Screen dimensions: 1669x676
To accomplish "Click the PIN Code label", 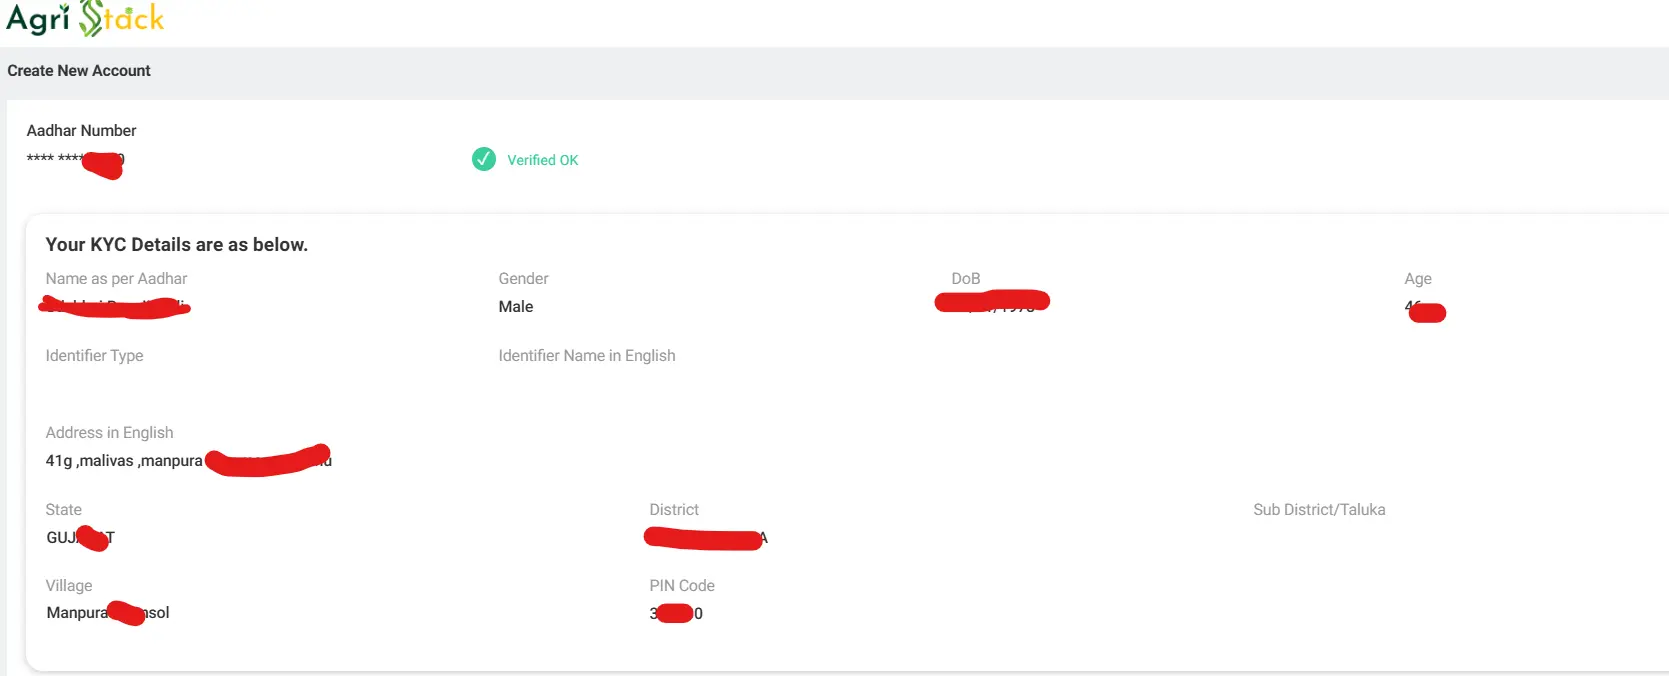I will 681,586.
